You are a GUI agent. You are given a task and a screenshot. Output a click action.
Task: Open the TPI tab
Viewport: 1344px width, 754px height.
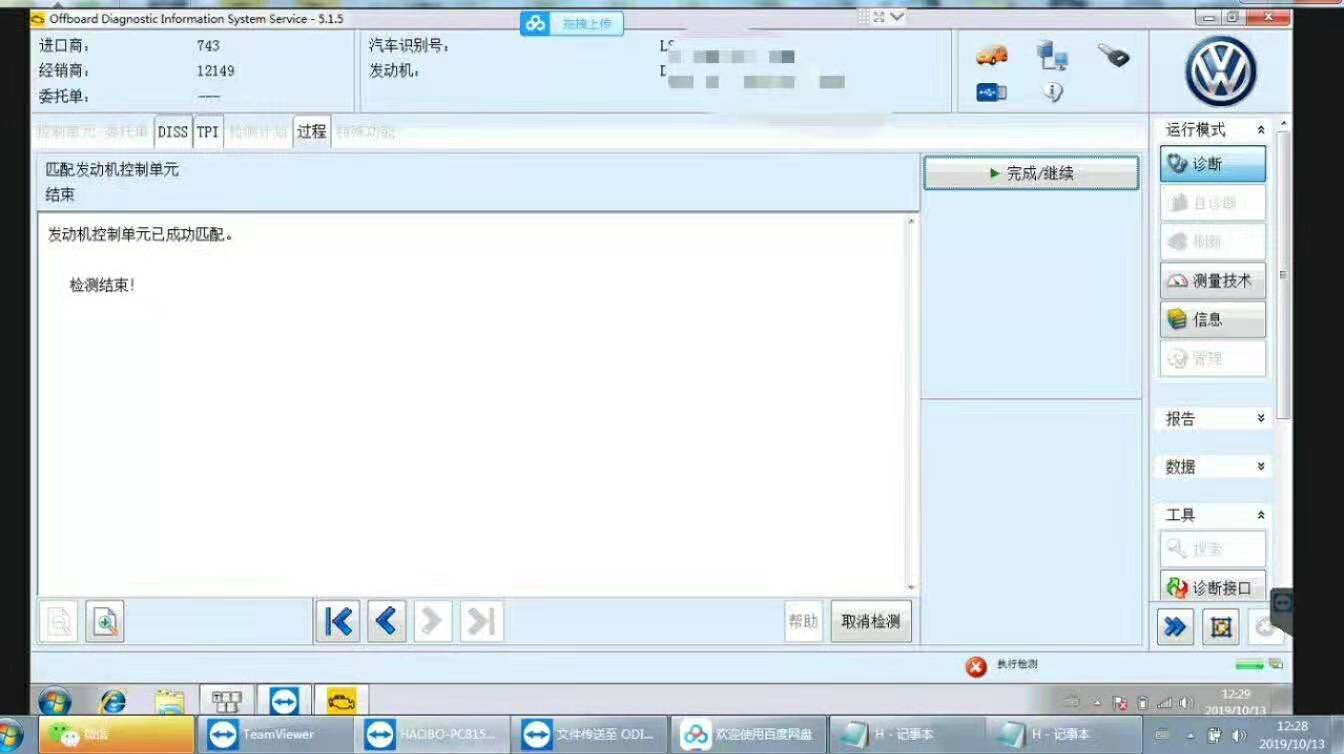pos(206,131)
